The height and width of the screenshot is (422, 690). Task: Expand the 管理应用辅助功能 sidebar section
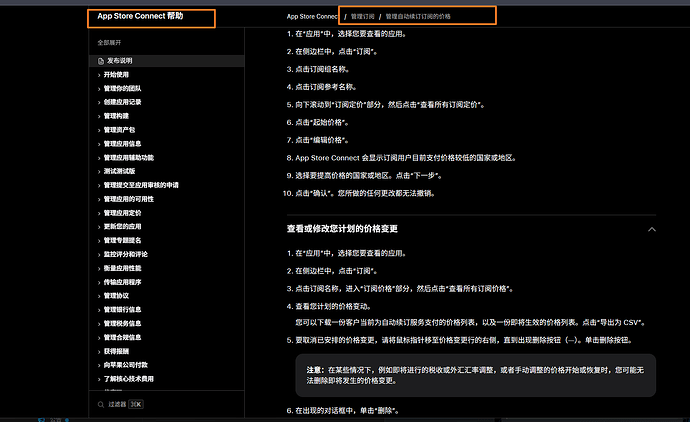coord(99,158)
